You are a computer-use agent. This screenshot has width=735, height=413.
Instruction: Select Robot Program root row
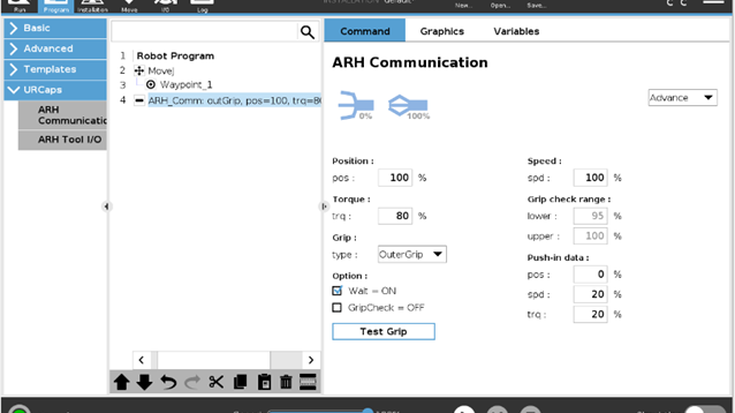click(175, 56)
